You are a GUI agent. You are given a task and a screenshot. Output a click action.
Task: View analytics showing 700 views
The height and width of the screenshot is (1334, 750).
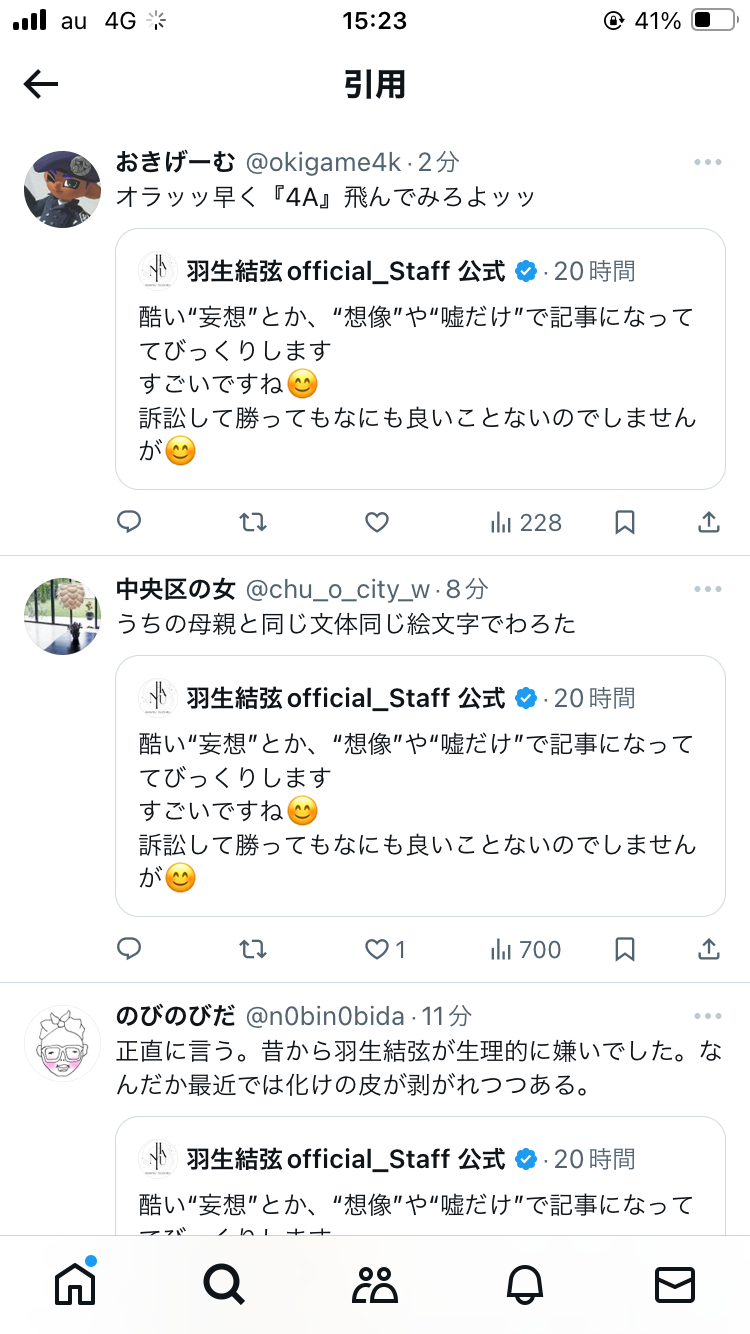(x=526, y=949)
